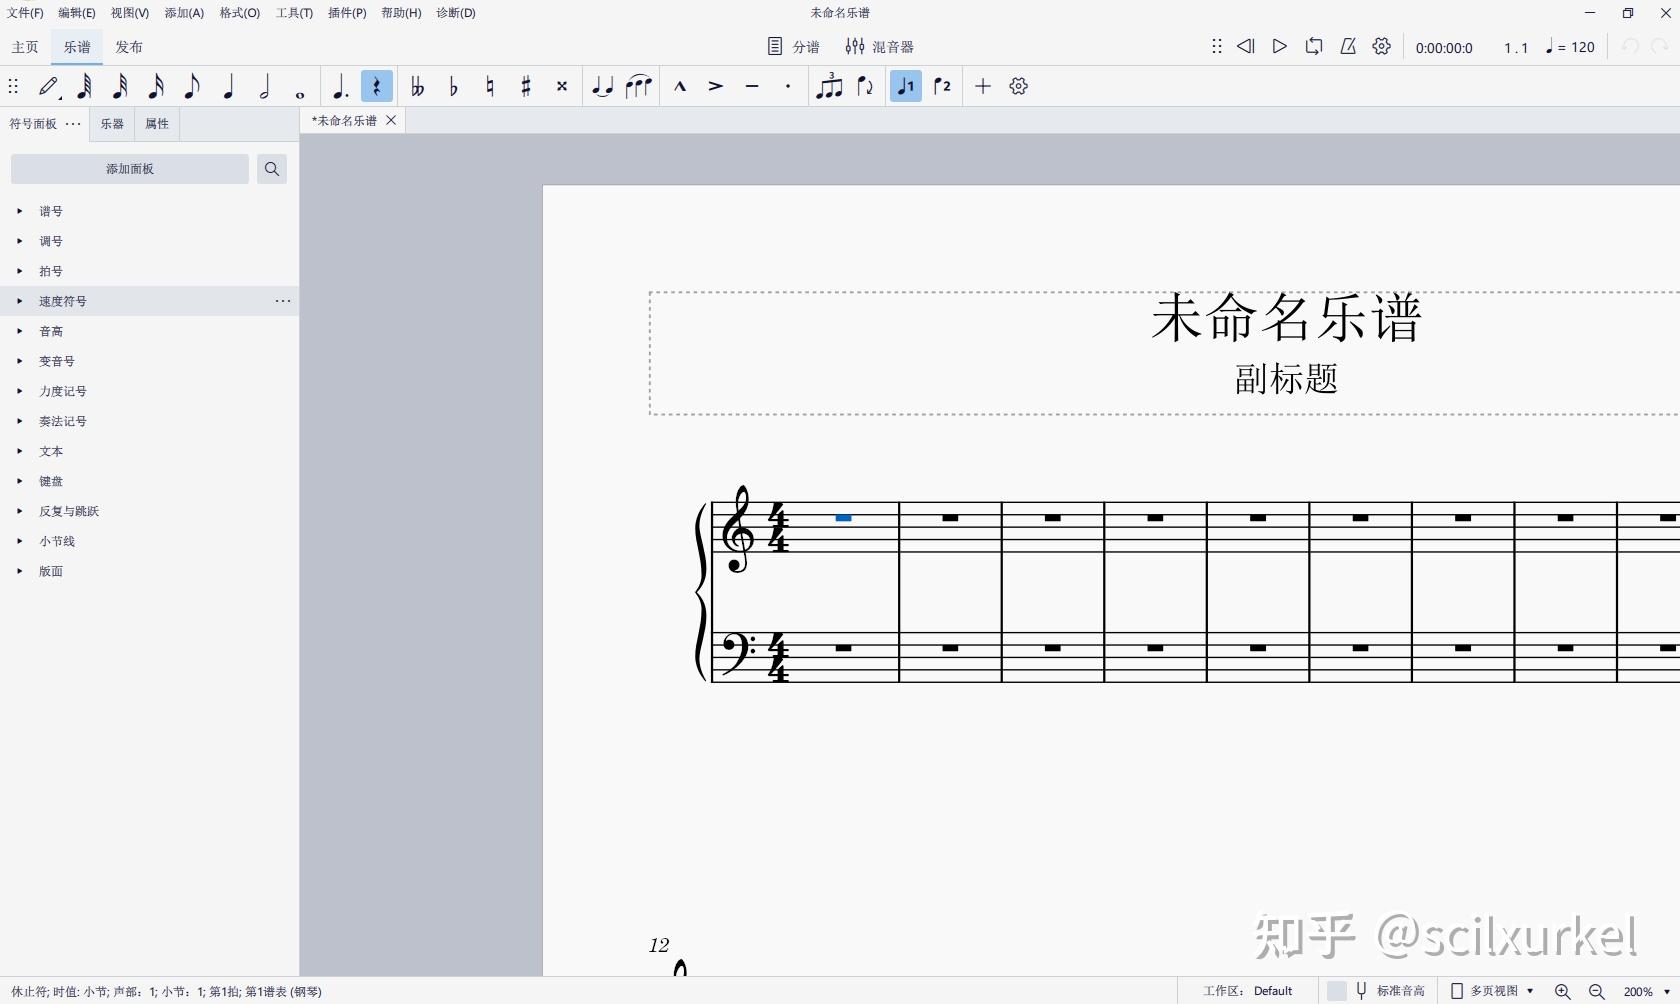Viewport: 1680px width, 1004px height.
Task: Add accent articulation
Action: [716, 87]
